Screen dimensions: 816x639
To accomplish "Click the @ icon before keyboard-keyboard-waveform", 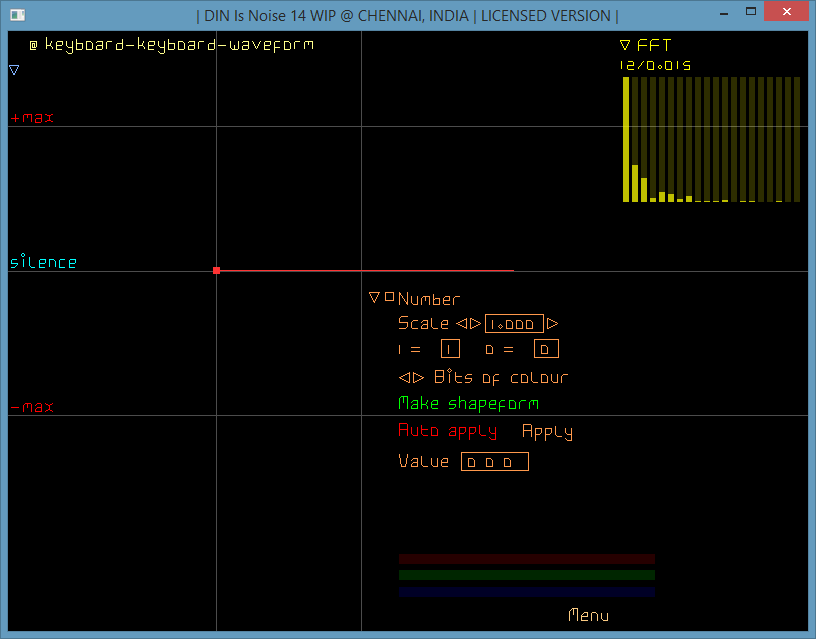I will click(31, 44).
